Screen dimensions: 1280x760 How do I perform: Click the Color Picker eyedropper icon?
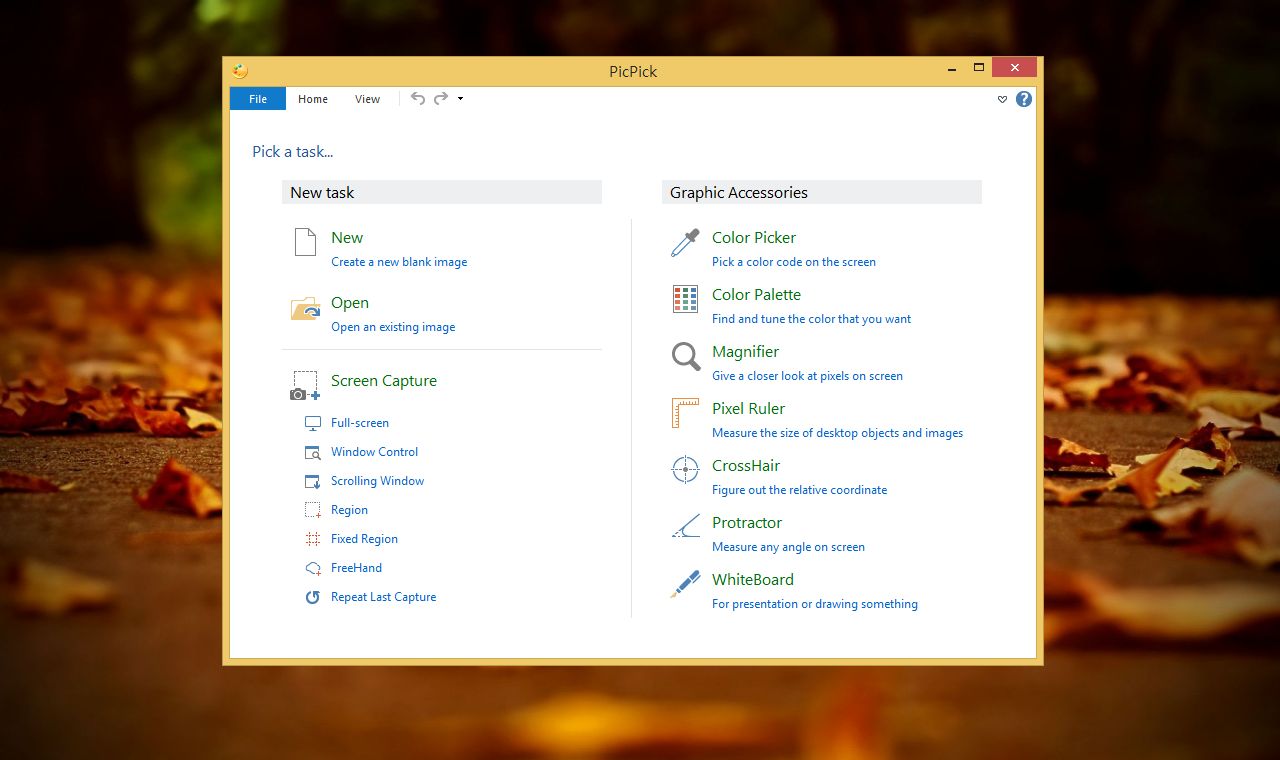[685, 243]
